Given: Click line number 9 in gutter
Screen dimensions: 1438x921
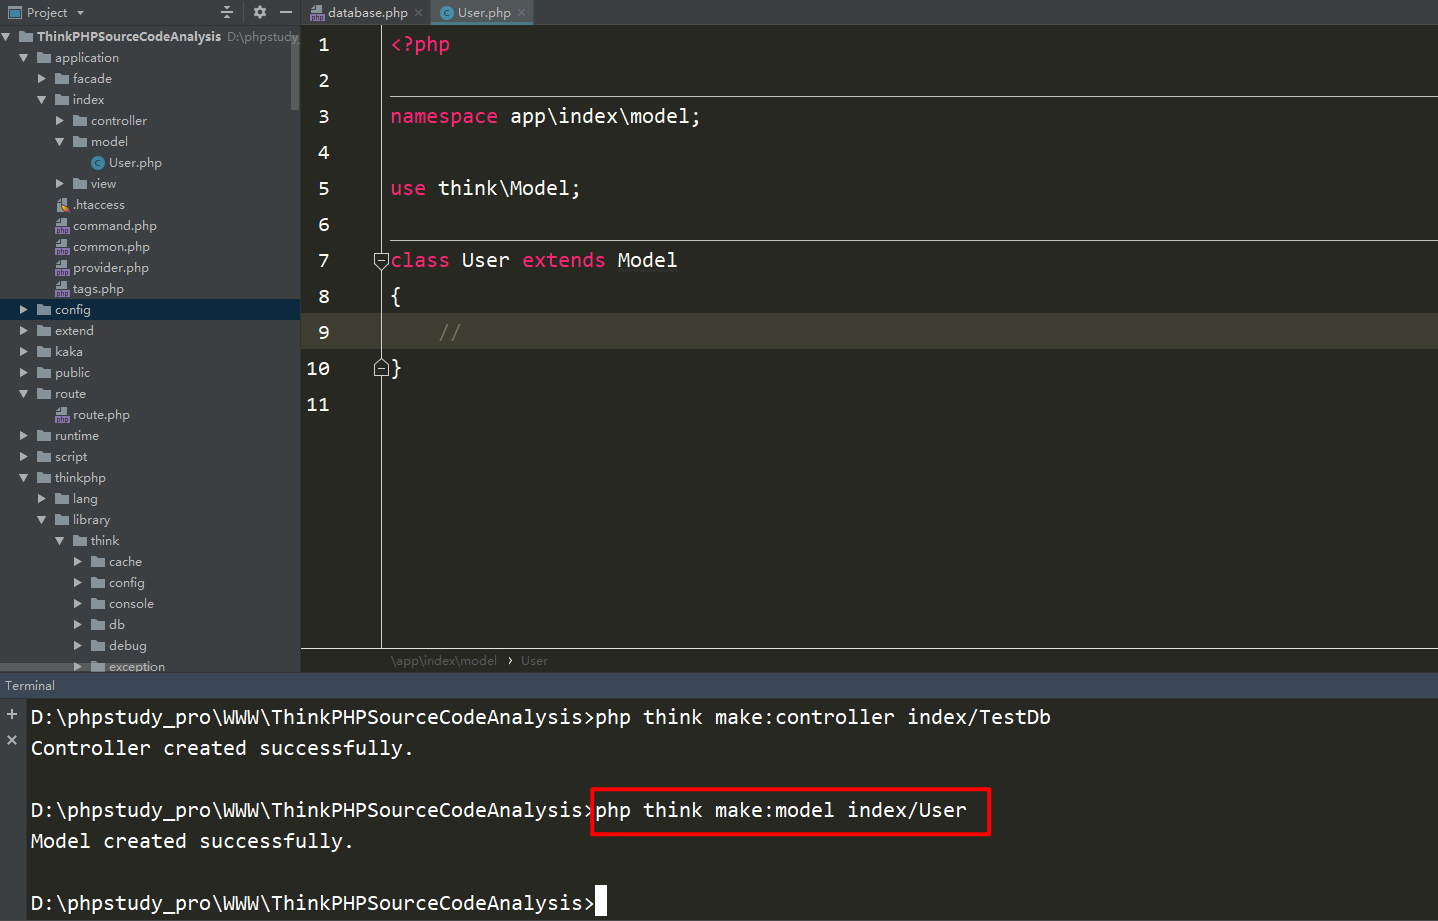Looking at the screenshot, I should click(x=324, y=332).
